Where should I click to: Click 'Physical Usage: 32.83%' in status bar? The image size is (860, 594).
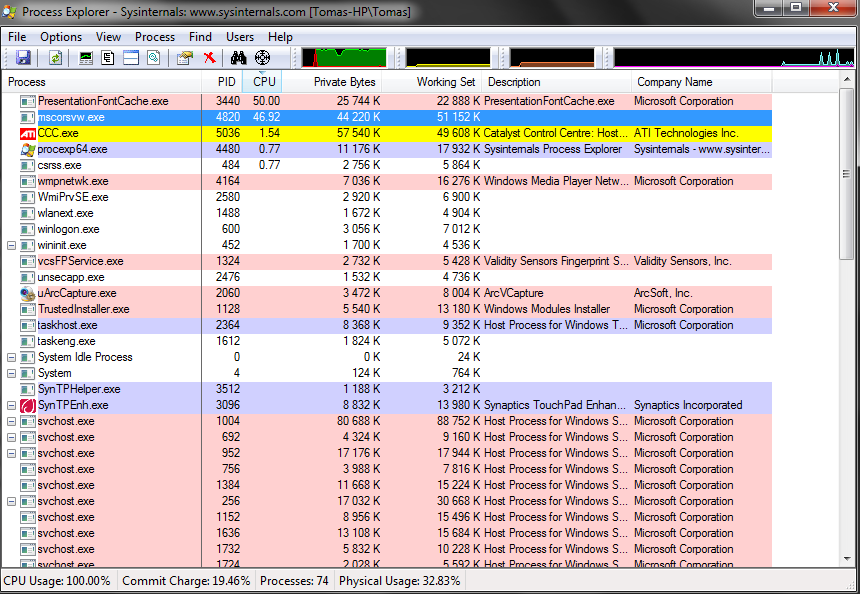tap(399, 581)
